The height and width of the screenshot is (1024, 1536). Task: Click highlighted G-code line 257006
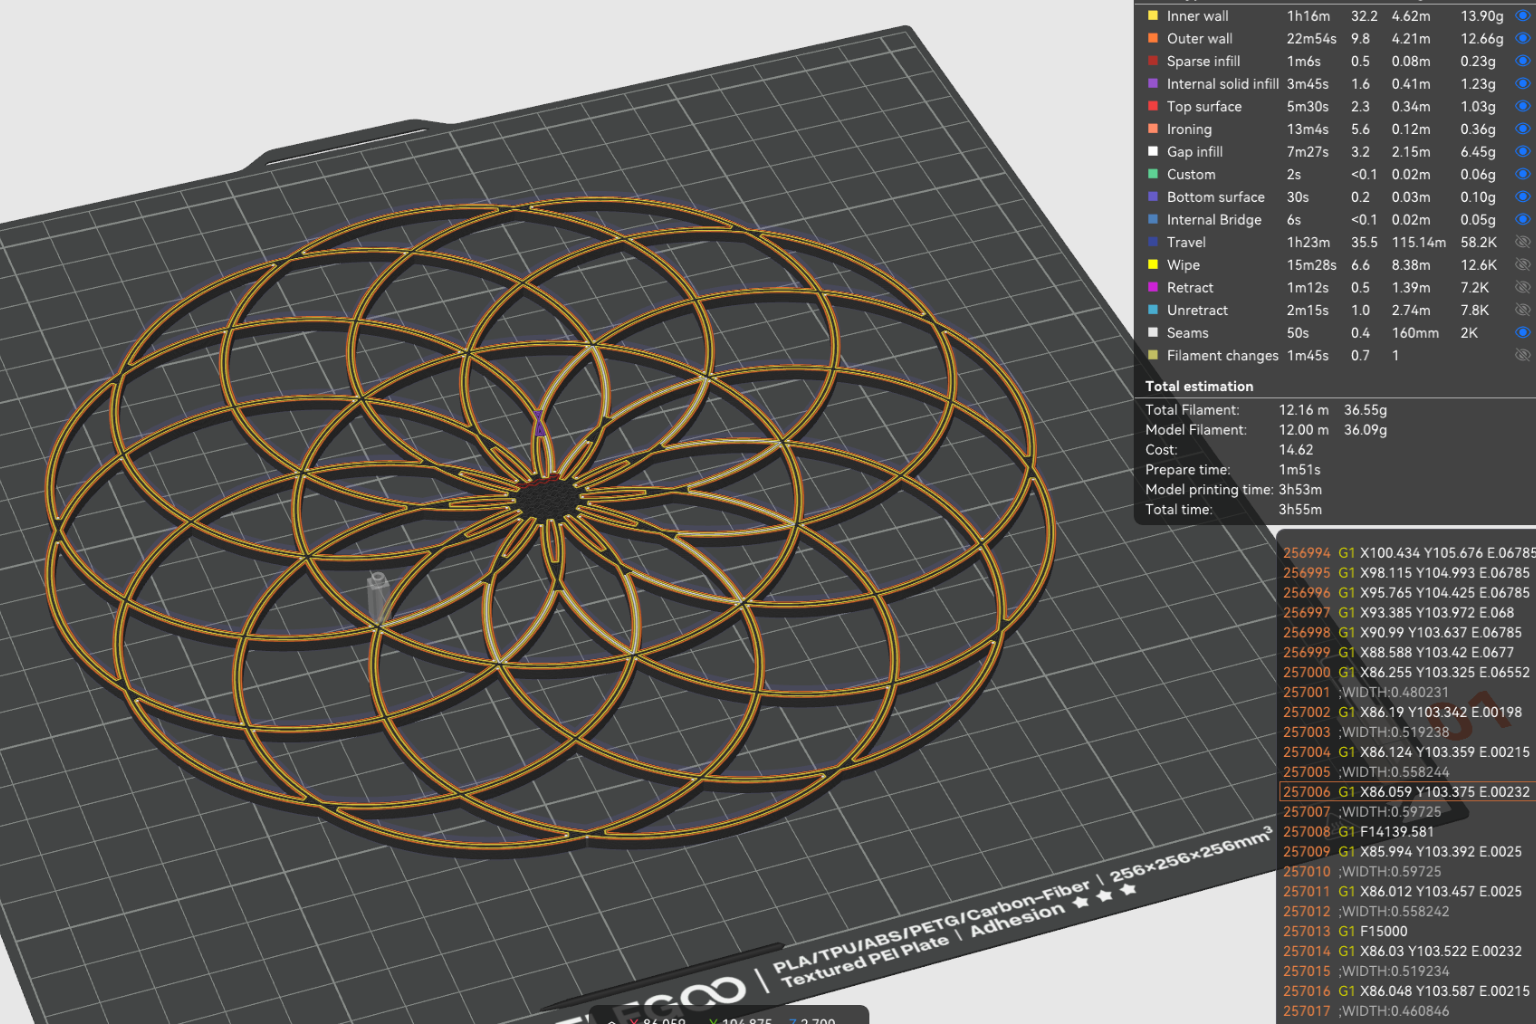pyautogui.click(x=1407, y=792)
